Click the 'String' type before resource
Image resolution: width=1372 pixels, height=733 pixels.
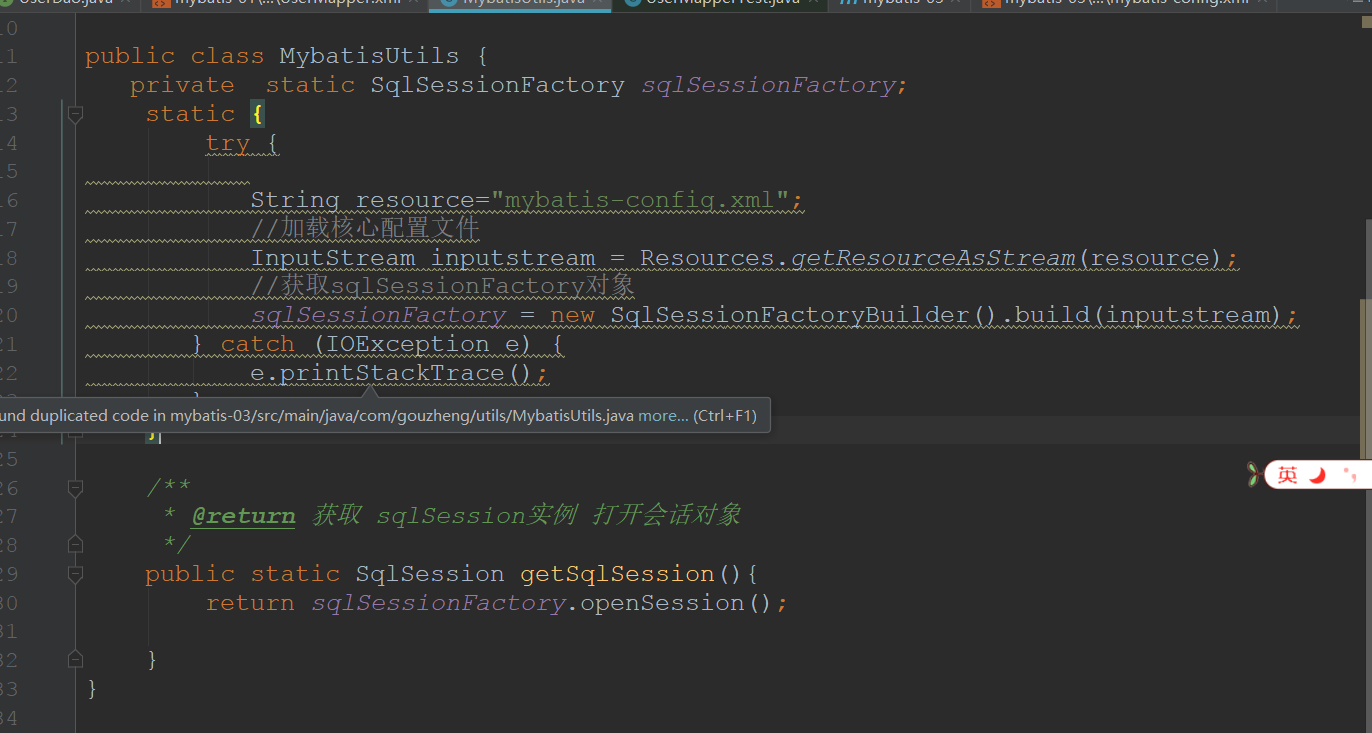click(294, 200)
